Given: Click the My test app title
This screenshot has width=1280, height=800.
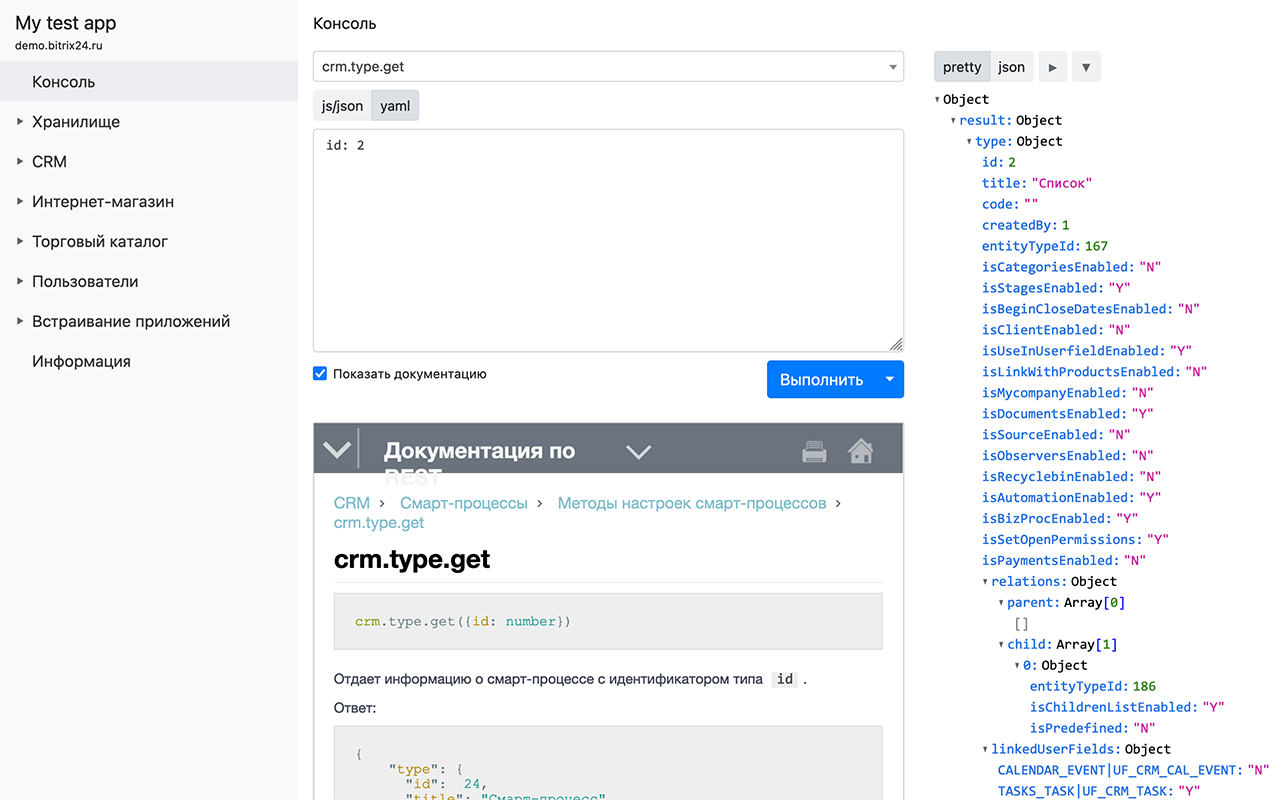Looking at the screenshot, I should click(66, 23).
